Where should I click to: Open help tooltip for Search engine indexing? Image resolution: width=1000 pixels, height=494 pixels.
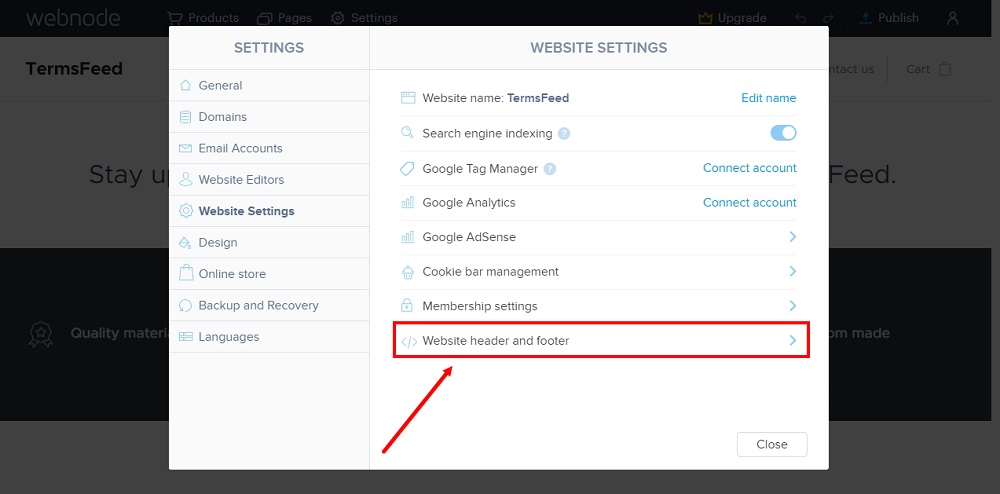click(564, 134)
